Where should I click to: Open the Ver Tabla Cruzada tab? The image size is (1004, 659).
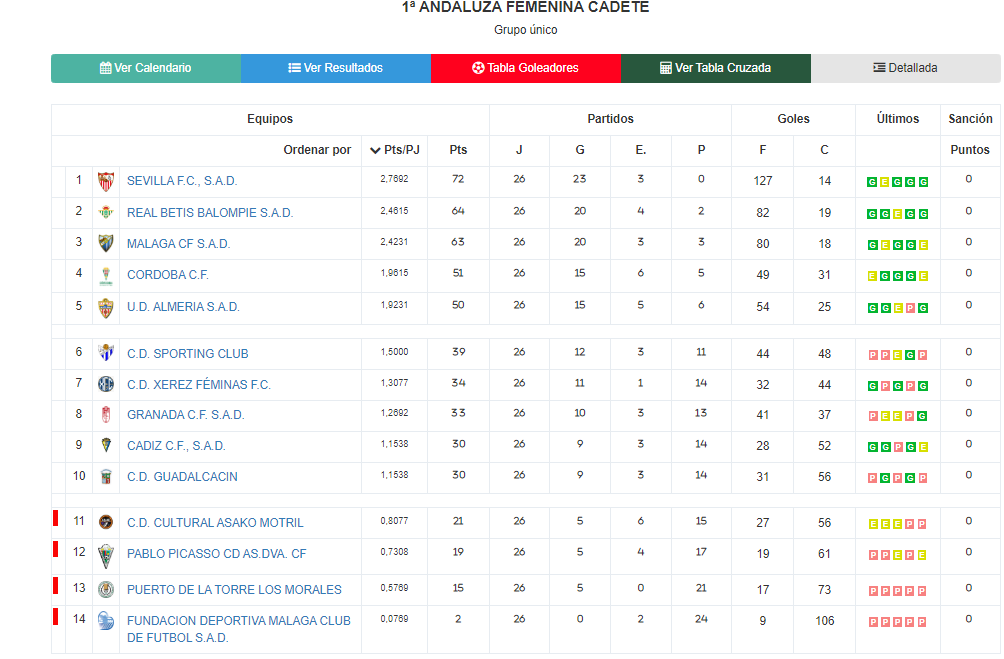[x=716, y=68]
